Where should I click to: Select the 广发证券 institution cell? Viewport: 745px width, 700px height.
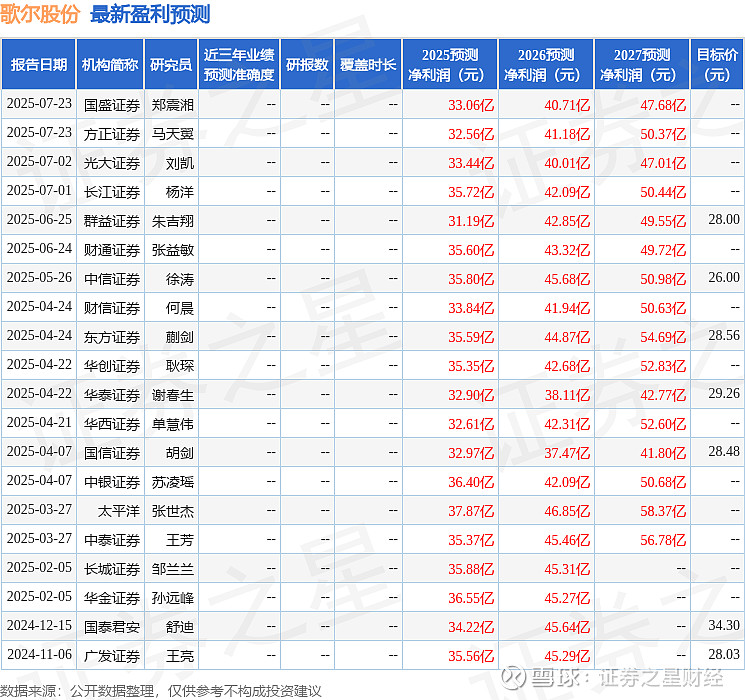click(x=112, y=656)
